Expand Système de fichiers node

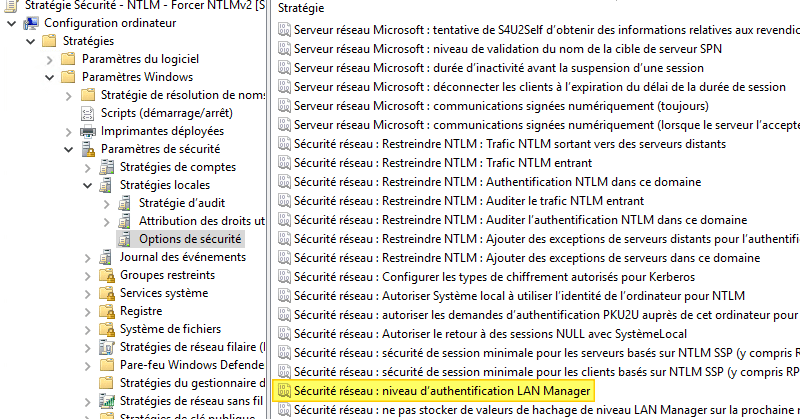coord(87,330)
